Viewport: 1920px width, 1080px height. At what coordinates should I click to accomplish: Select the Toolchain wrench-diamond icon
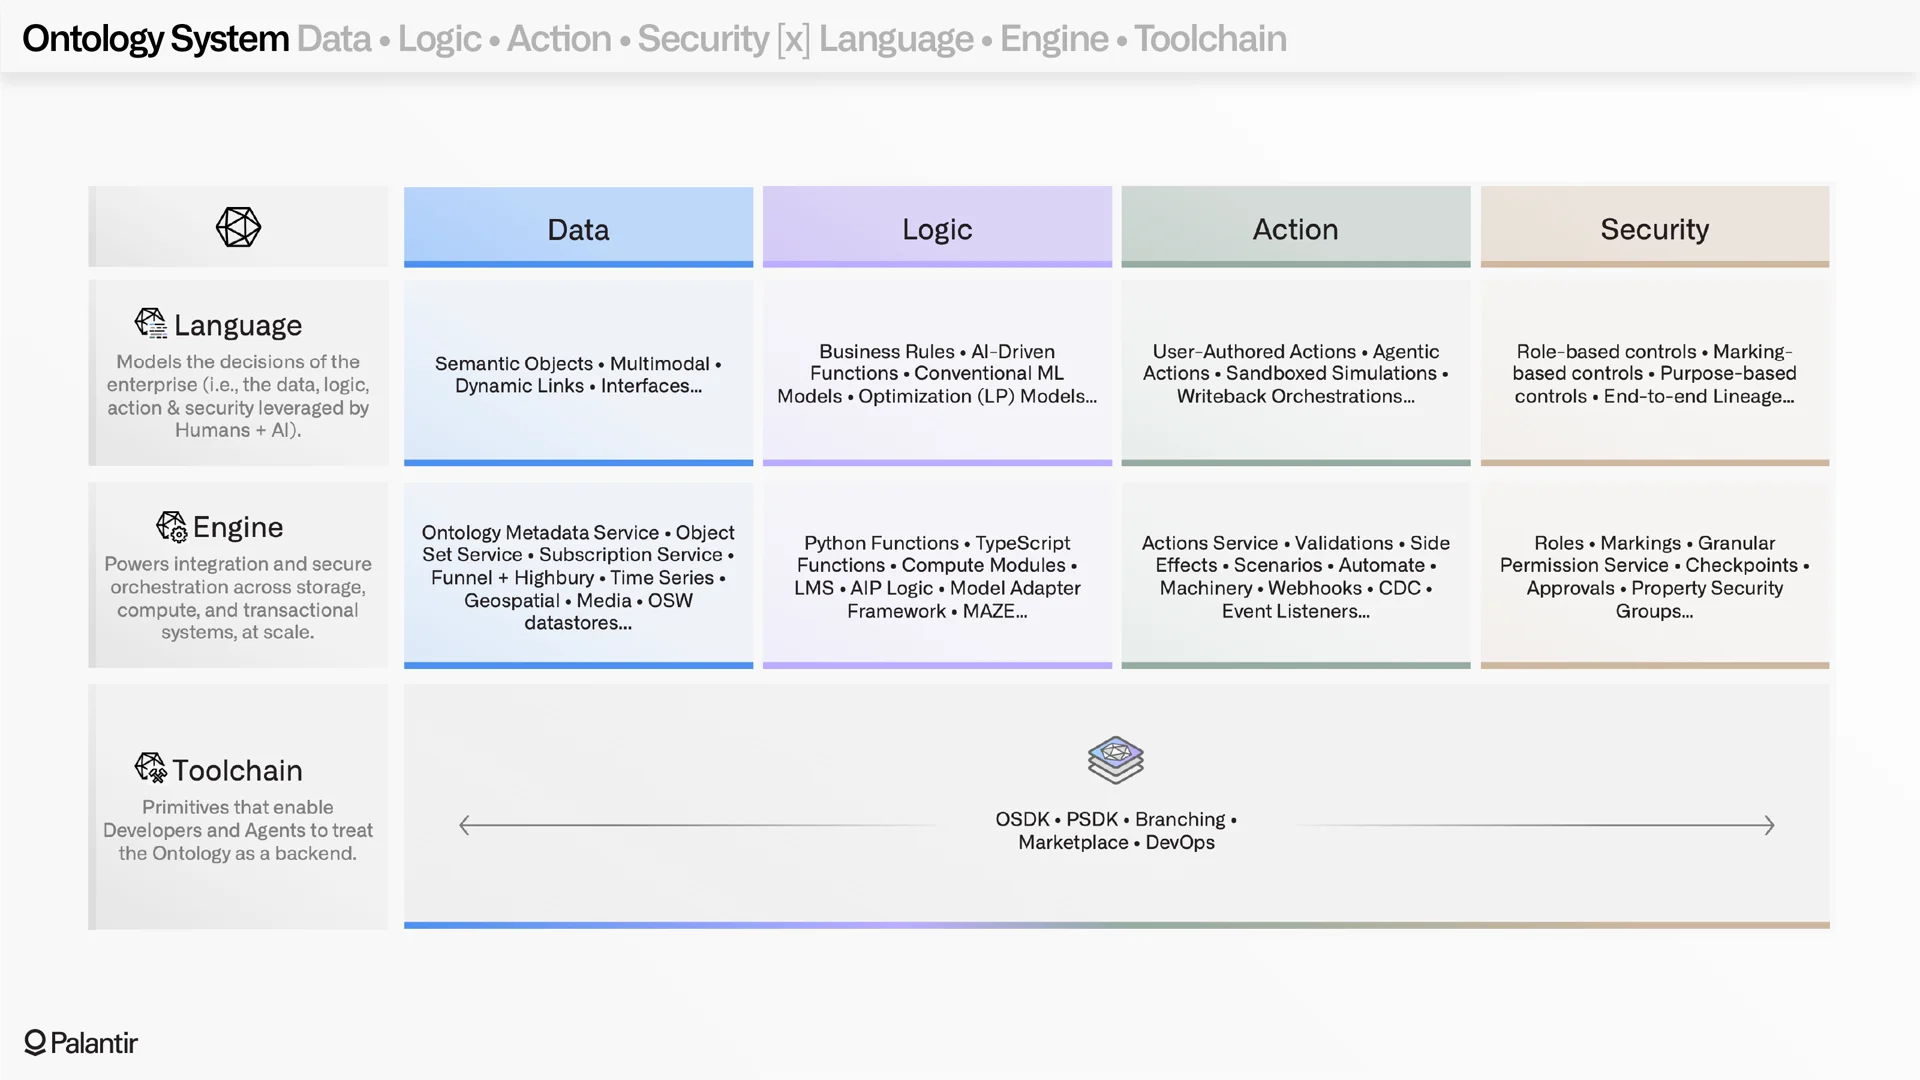pos(151,768)
